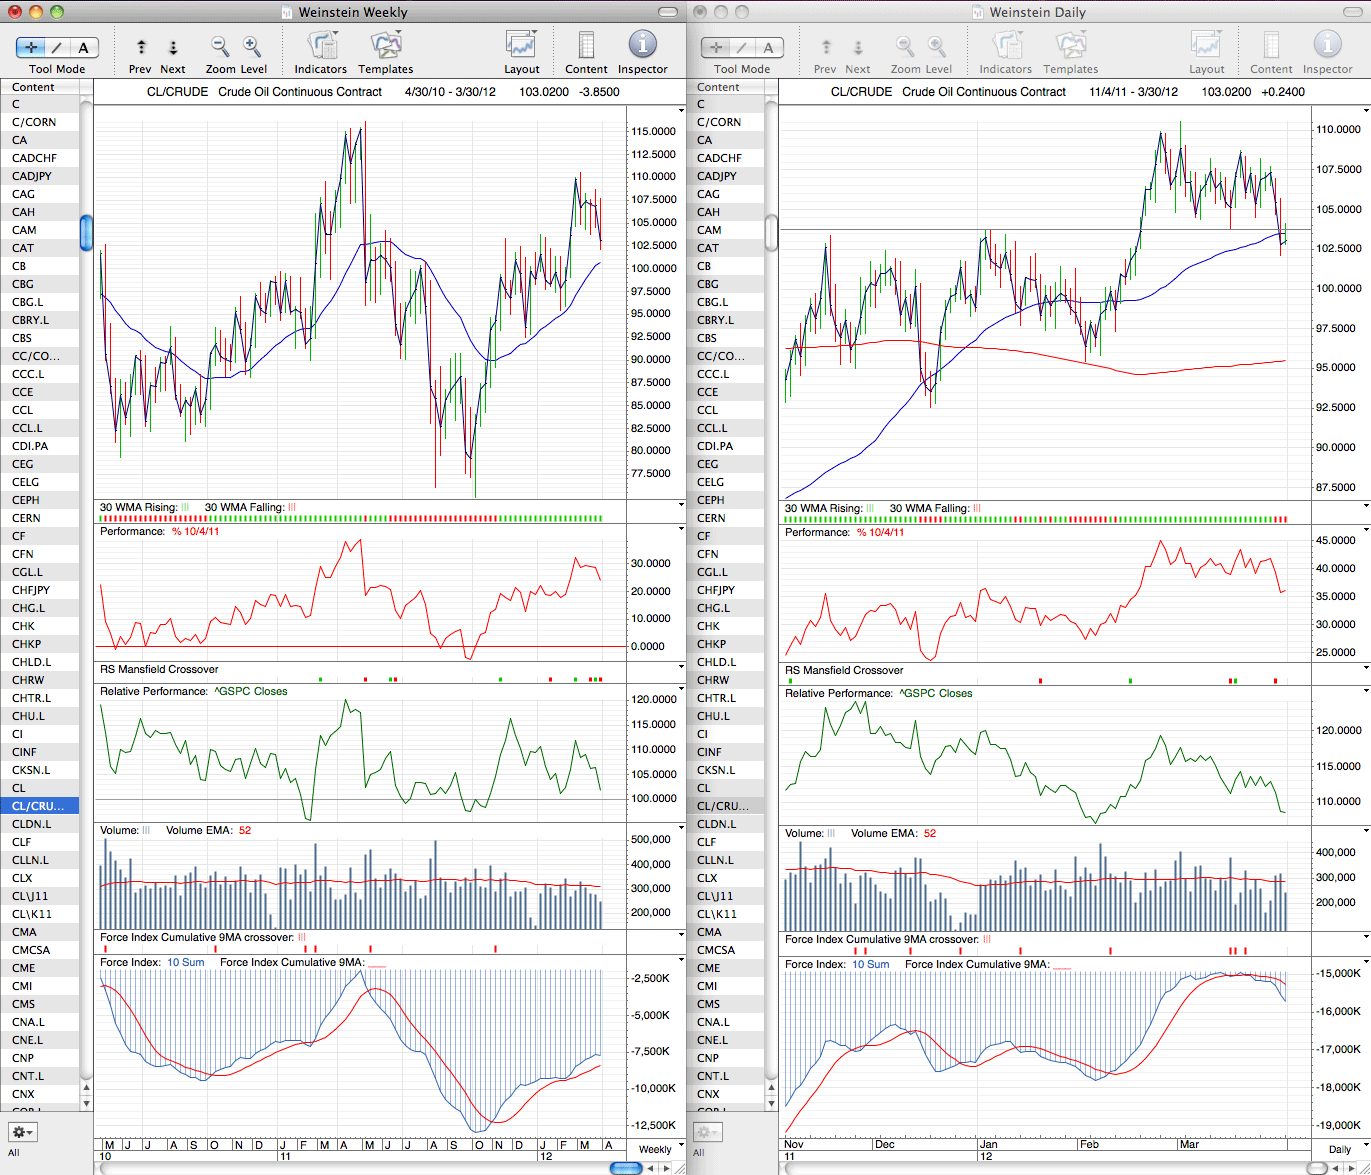Go to previous symbol with Prev arrow
Screen dimensions: 1371x1175
click(x=141, y=47)
